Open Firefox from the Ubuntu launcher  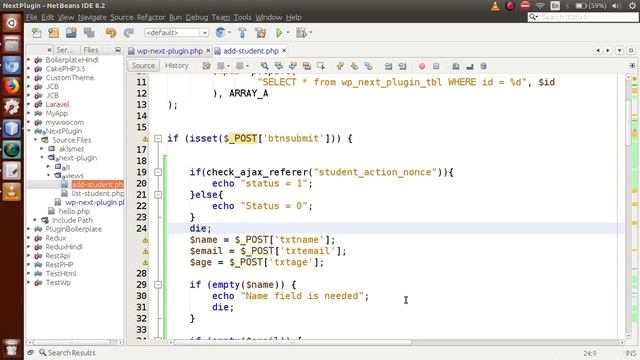[x=11, y=87]
